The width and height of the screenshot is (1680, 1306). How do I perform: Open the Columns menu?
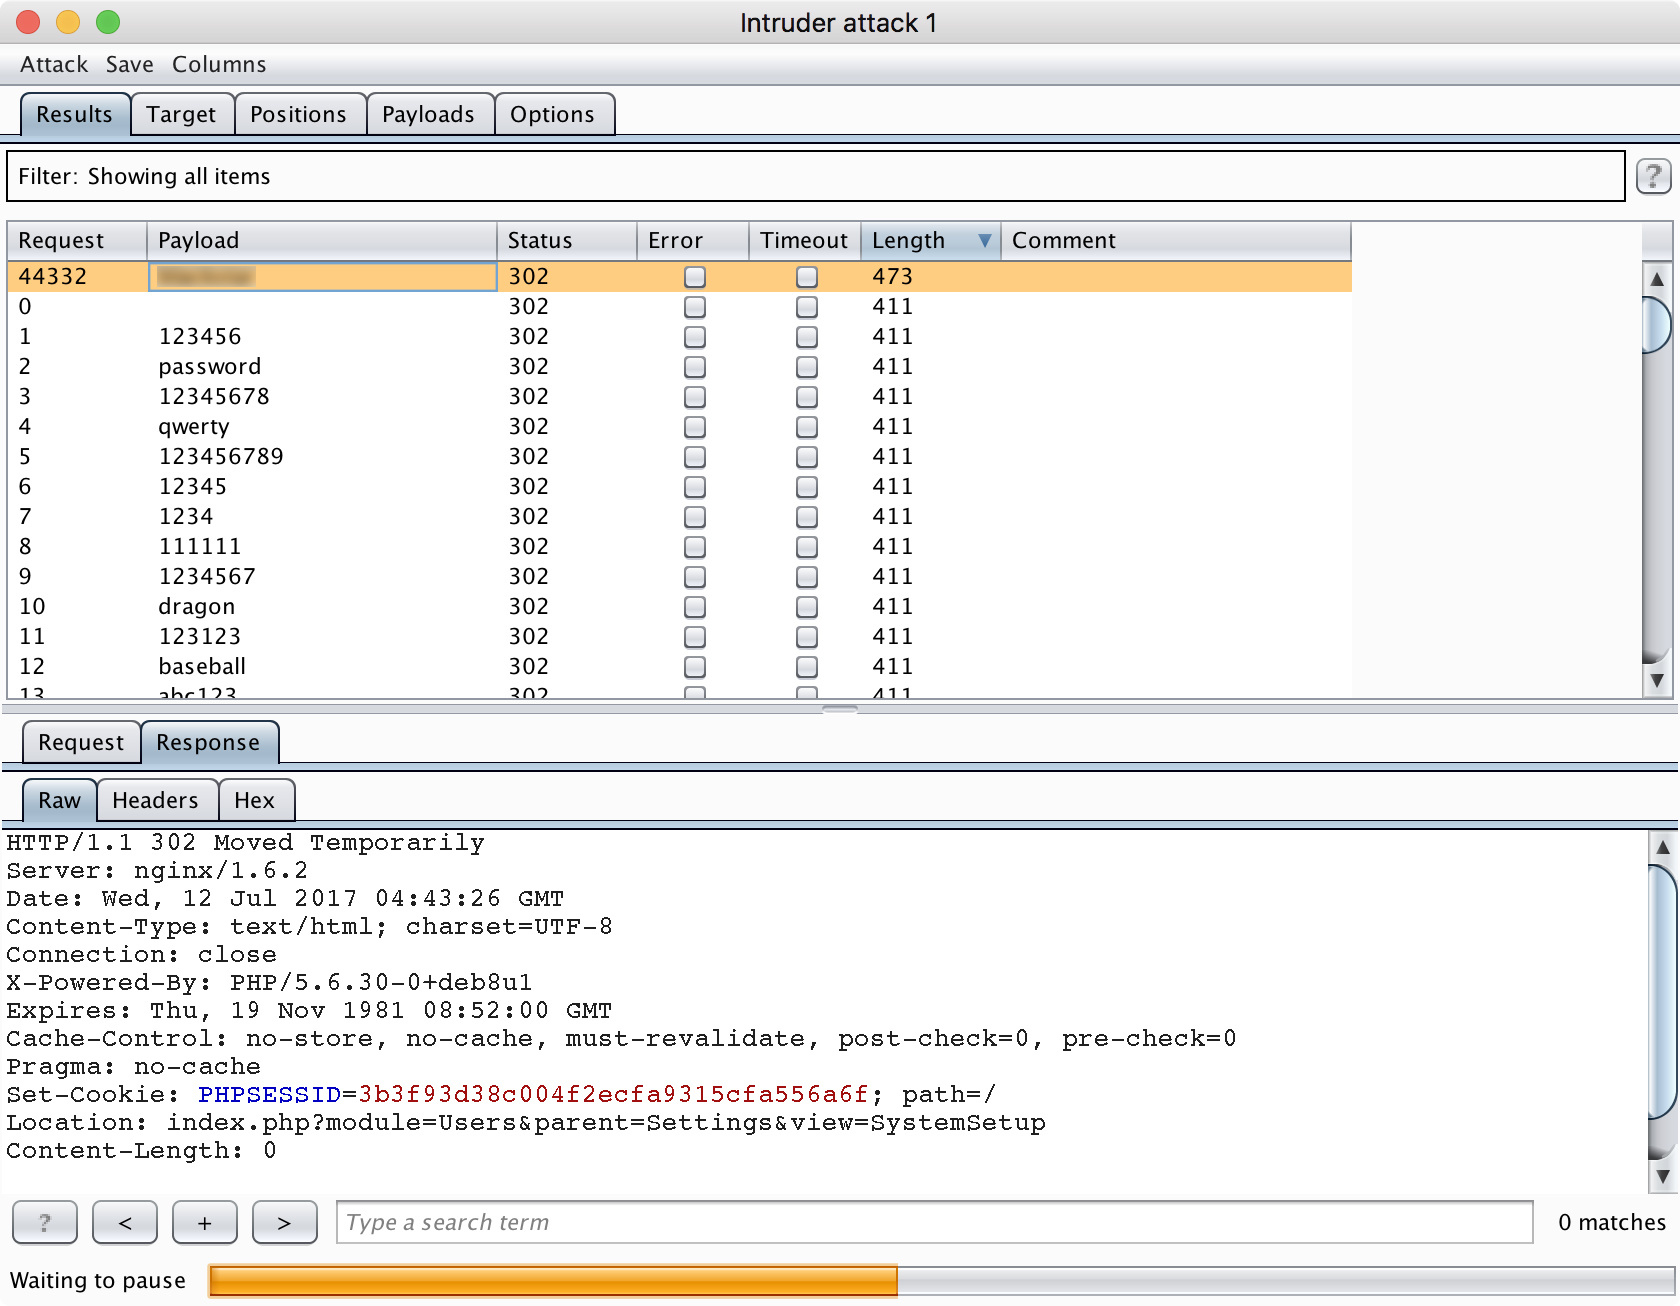pyautogui.click(x=219, y=65)
